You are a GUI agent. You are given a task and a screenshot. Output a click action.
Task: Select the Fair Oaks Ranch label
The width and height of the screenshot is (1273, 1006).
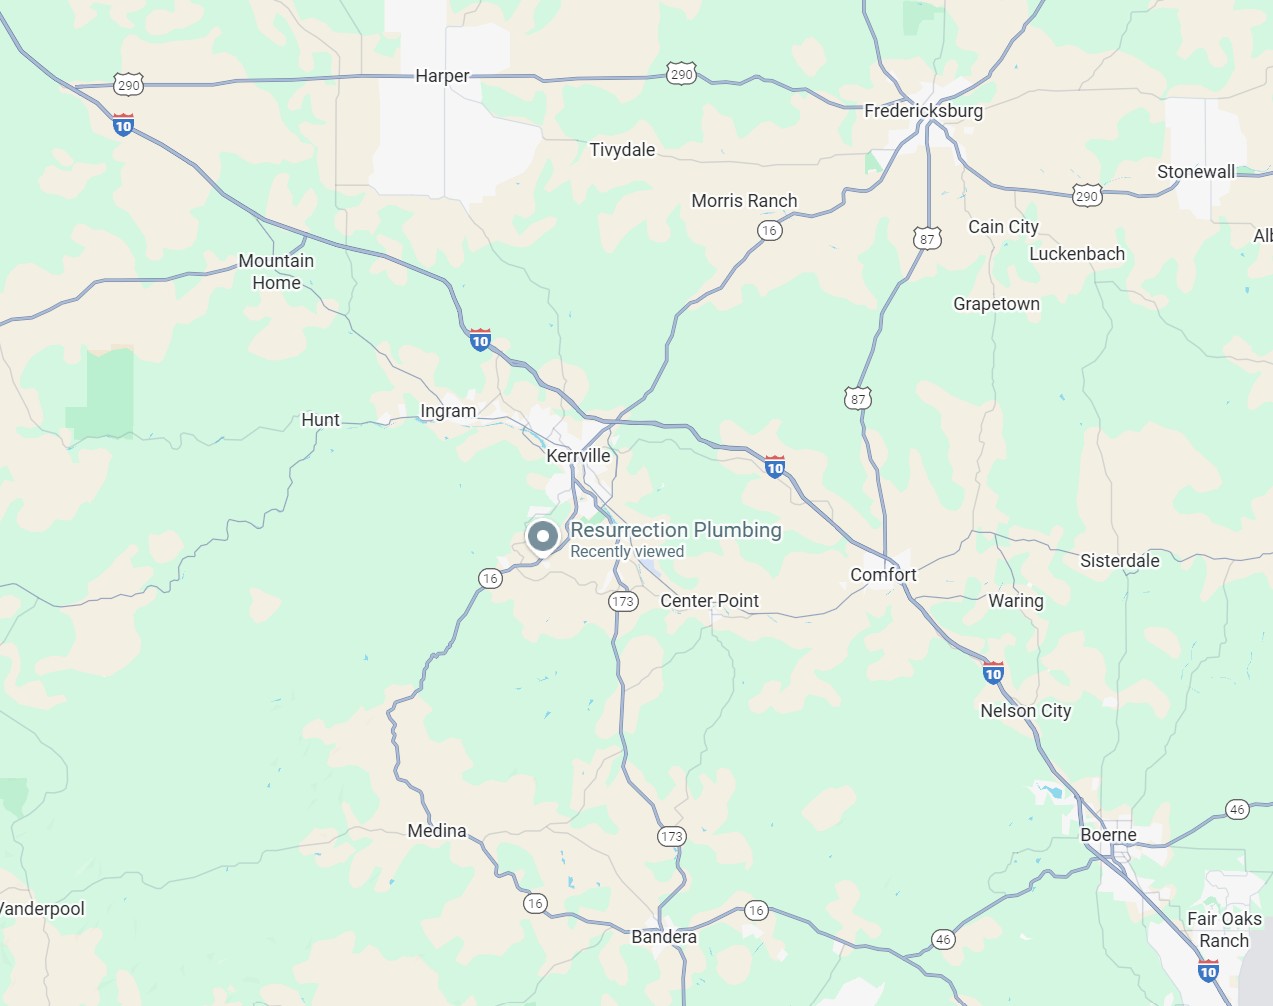click(x=1224, y=930)
